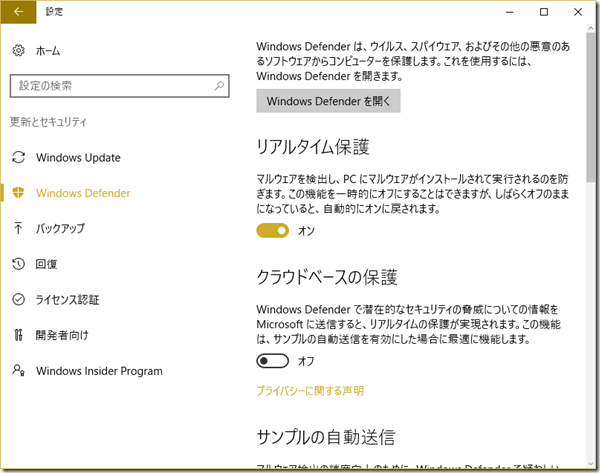
Task: Click the Windows Insider person icon
Action: tap(18, 370)
